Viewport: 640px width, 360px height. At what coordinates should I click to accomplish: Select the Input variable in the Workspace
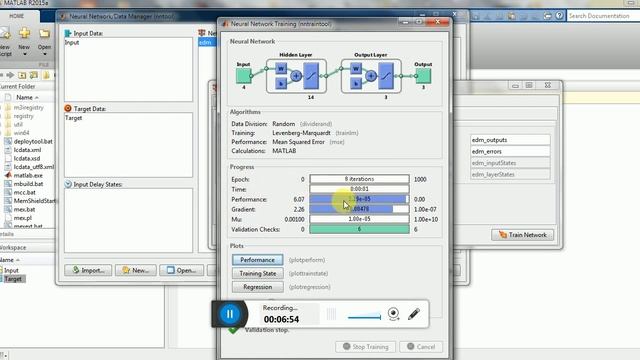tap(11, 271)
